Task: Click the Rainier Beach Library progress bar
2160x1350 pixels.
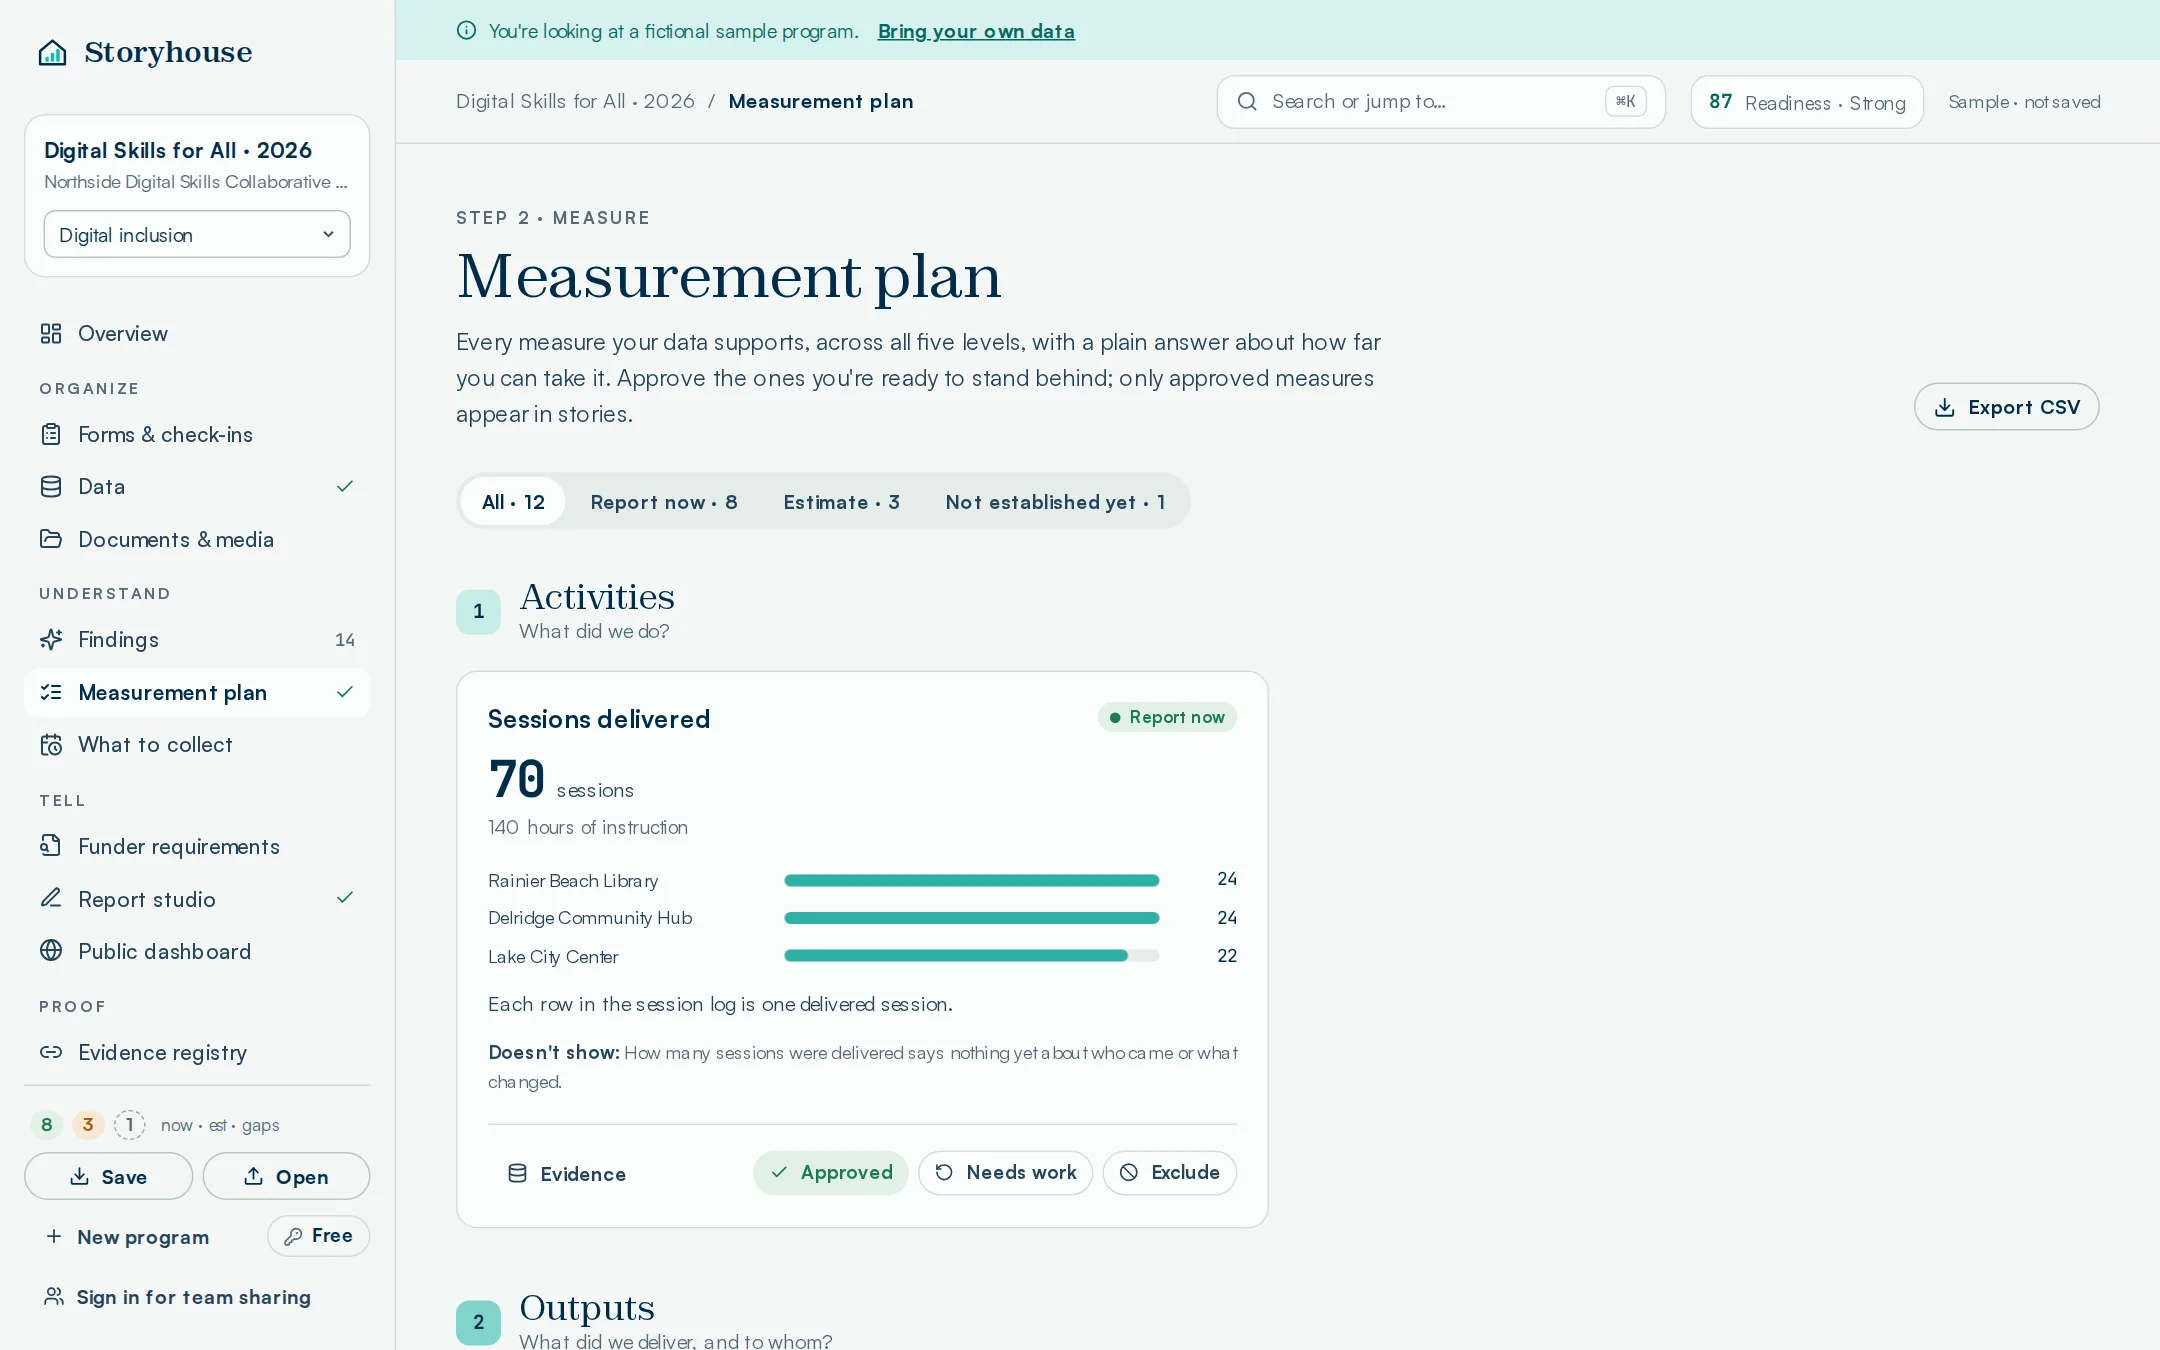Action: coord(971,881)
